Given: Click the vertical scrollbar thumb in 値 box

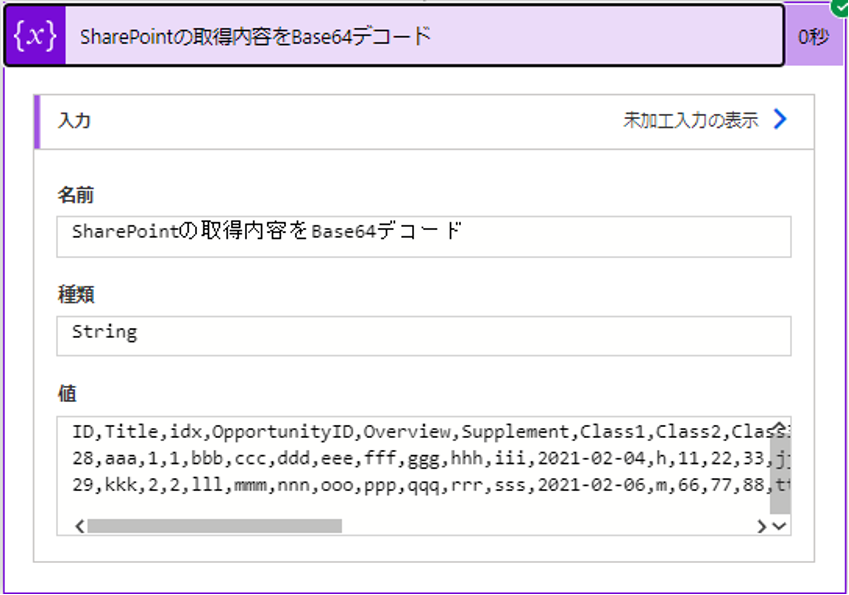Looking at the screenshot, I should (x=780, y=474).
